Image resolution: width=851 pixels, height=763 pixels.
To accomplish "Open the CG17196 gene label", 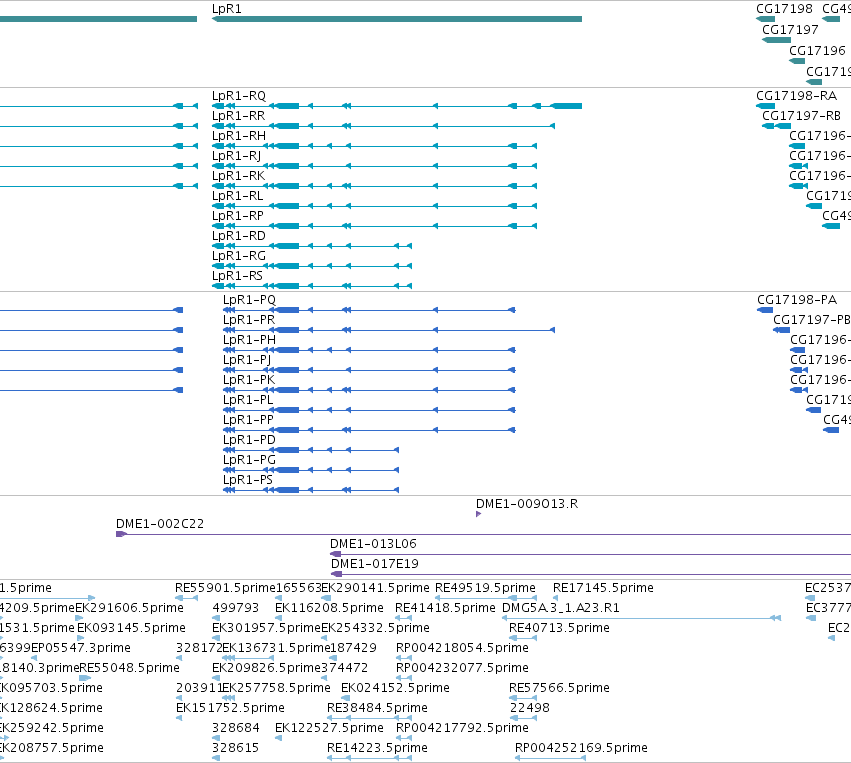I will coord(817,50).
